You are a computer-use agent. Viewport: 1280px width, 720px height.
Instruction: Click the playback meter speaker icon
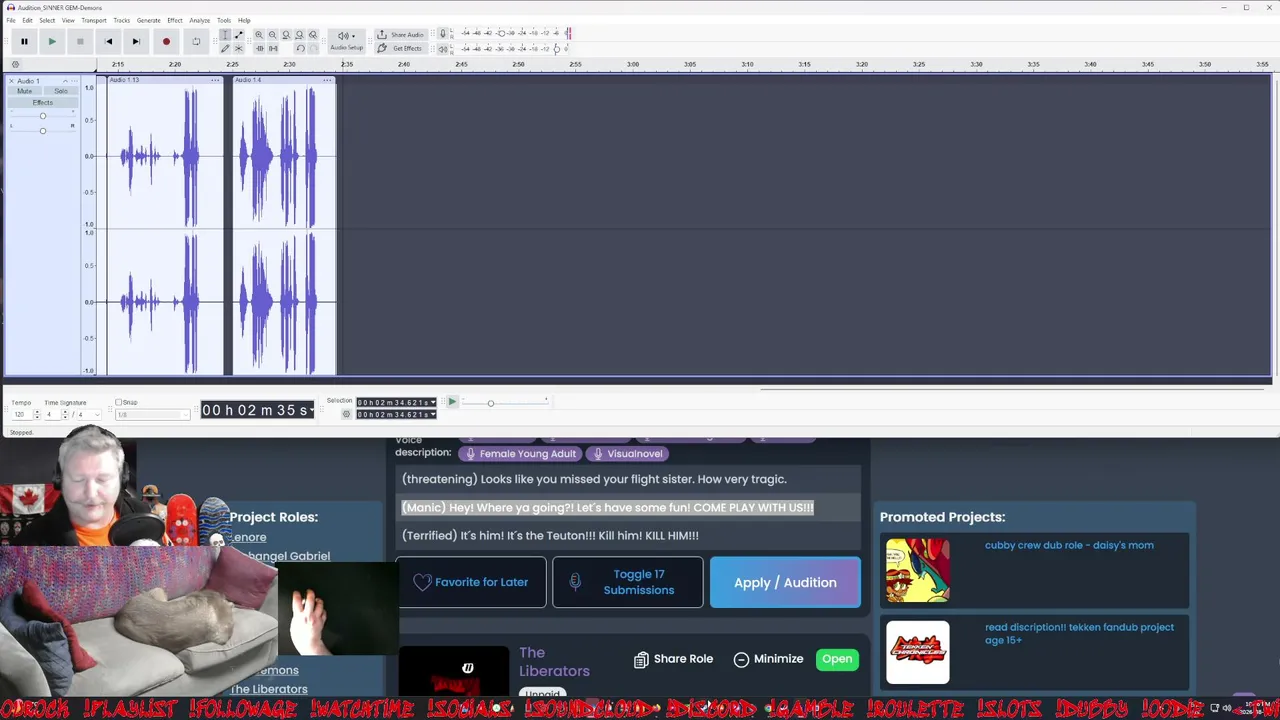[443, 48]
